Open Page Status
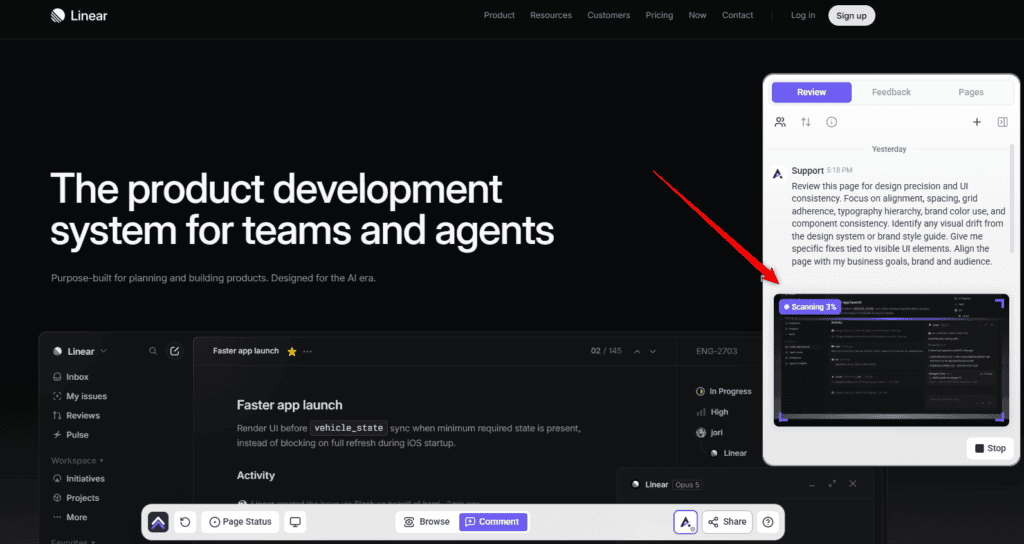 tap(240, 522)
